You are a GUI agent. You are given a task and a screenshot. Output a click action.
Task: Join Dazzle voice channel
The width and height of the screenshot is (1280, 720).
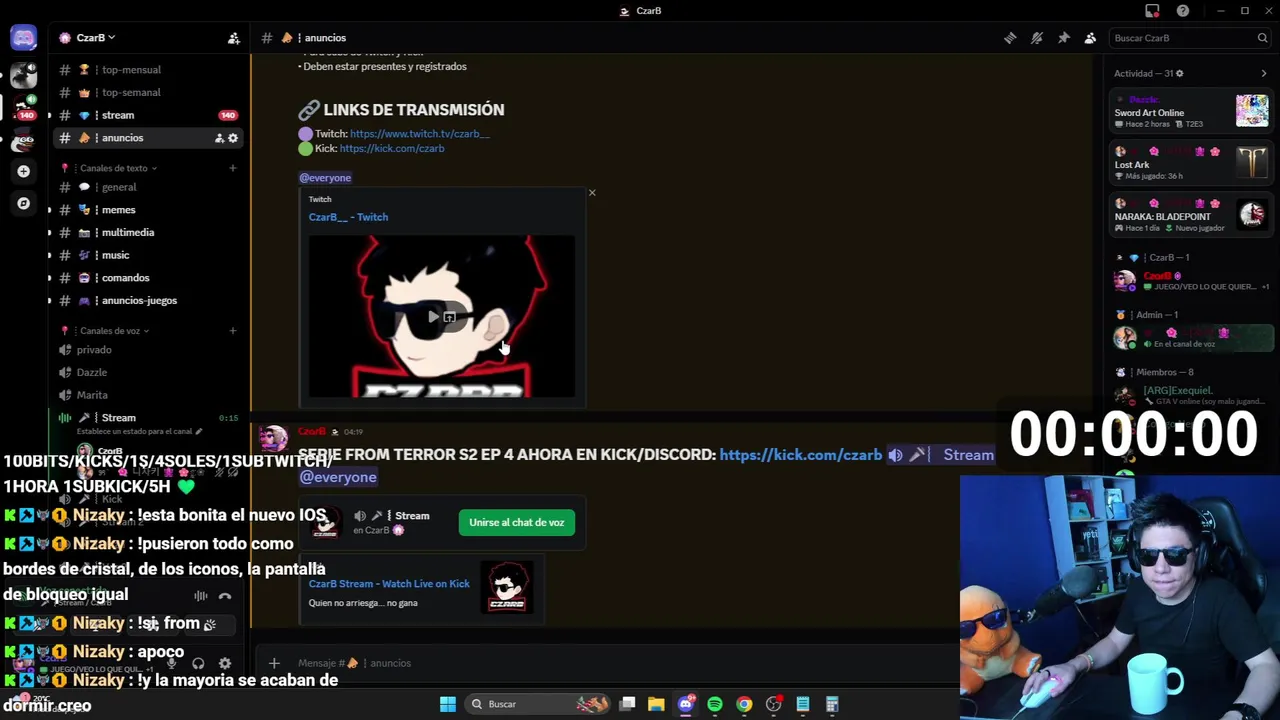coord(148,372)
